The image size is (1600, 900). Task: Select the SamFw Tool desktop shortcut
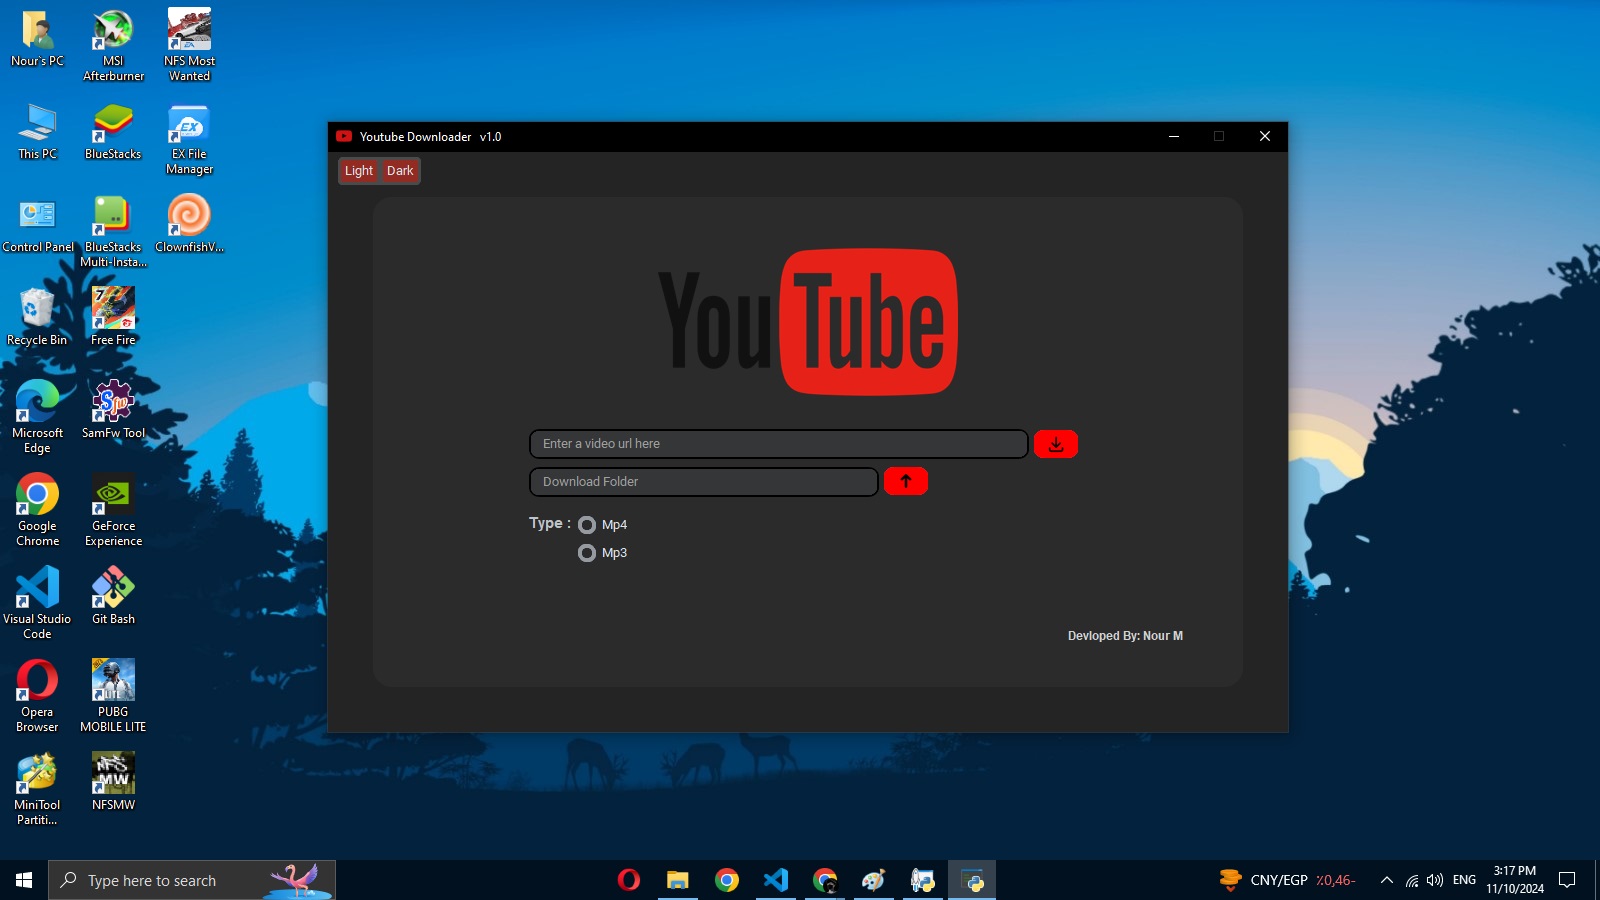point(113,412)
